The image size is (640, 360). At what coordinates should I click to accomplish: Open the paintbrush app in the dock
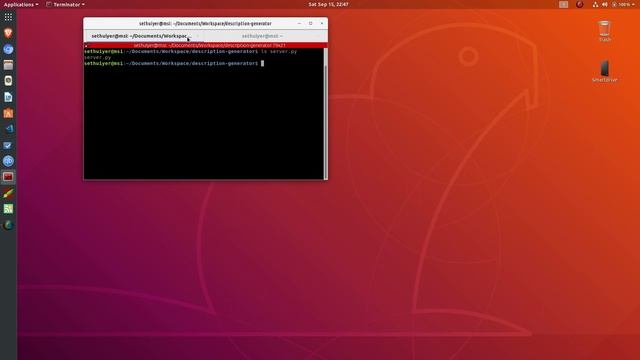(8, 193)
